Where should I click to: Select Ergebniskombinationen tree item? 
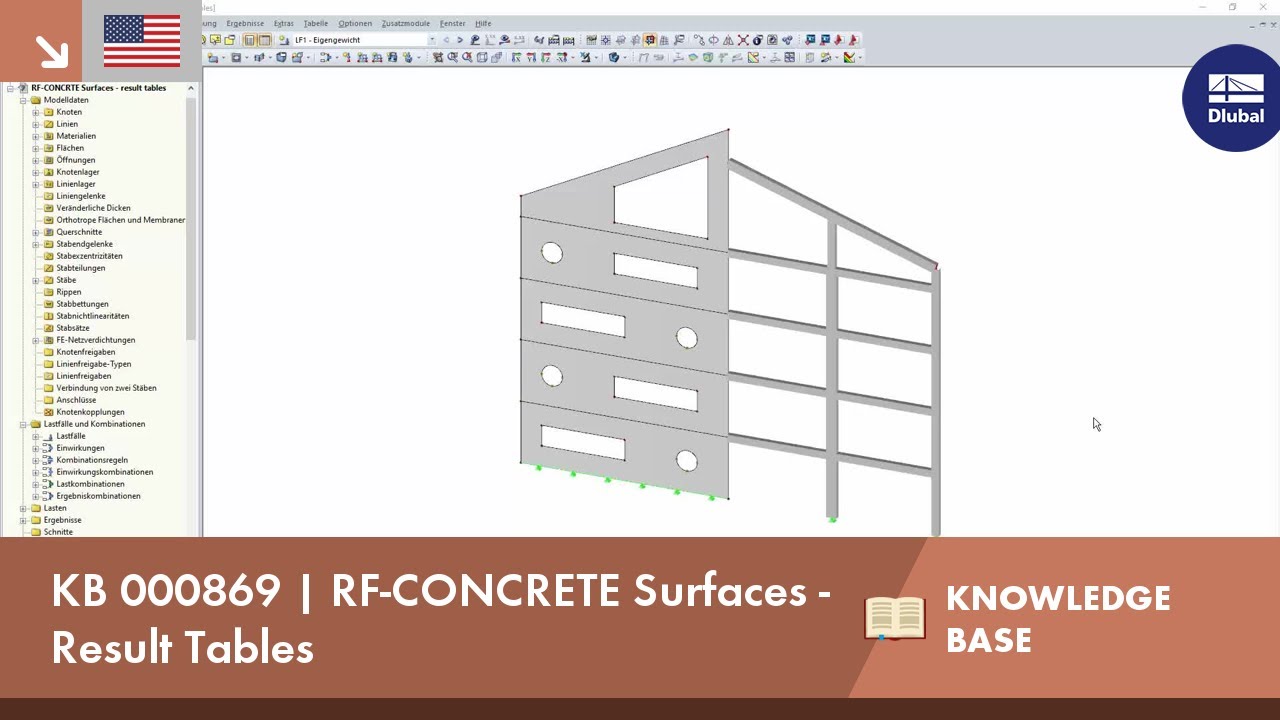[98, 496]
